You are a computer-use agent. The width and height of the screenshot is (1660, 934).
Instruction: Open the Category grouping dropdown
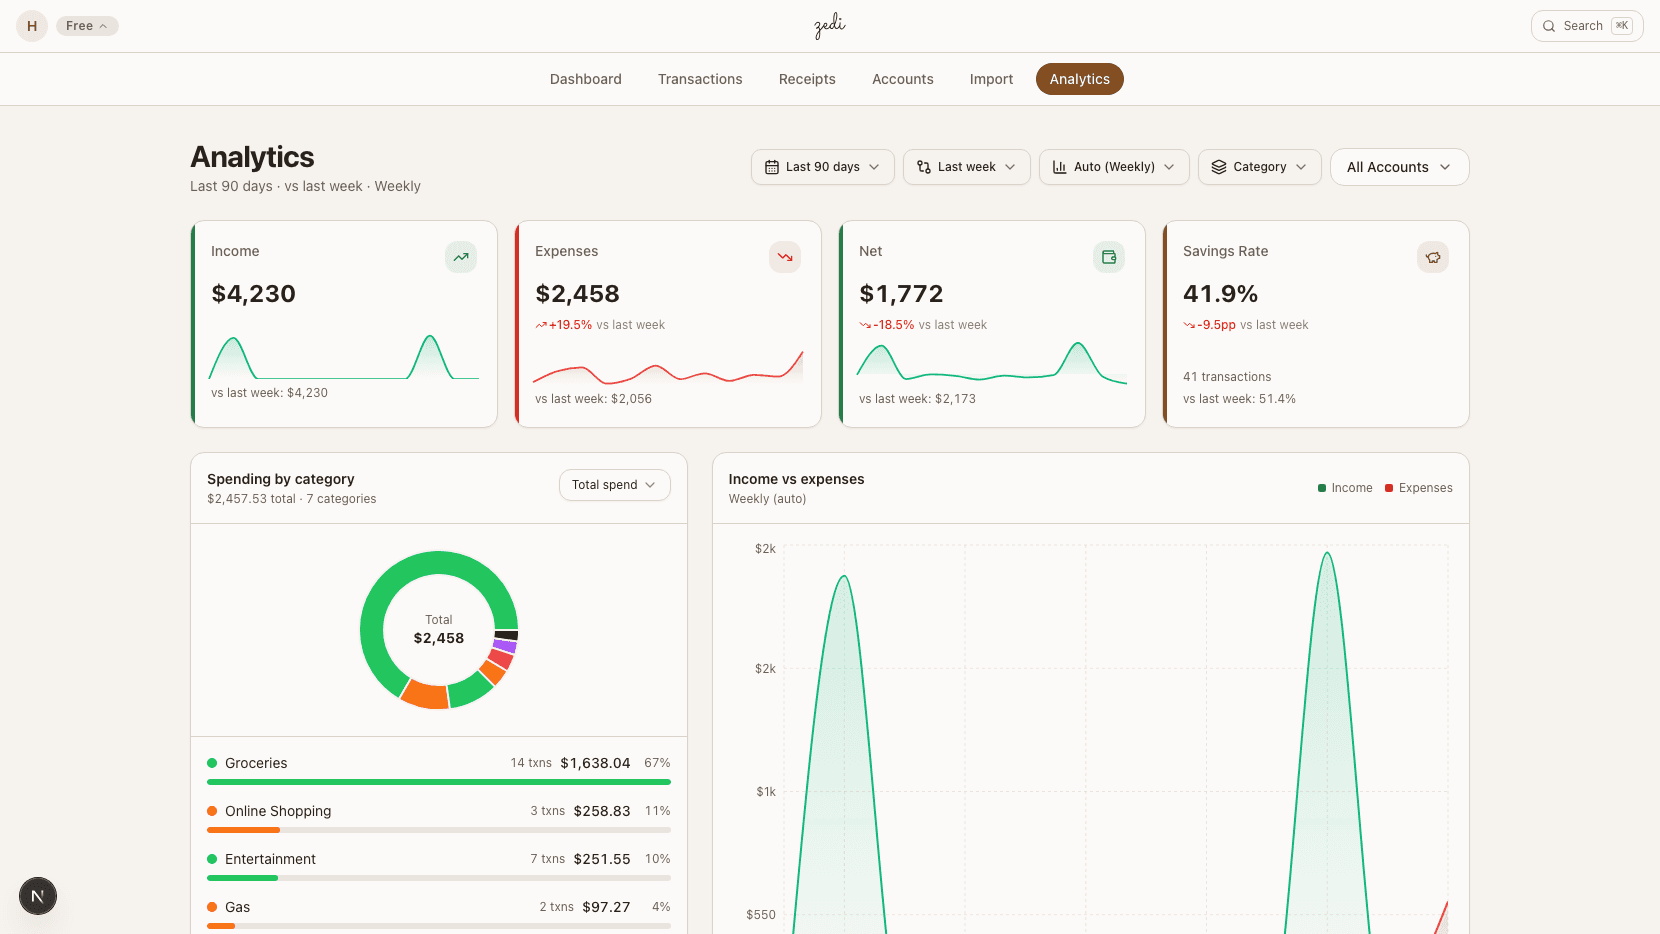[1260, 167]
